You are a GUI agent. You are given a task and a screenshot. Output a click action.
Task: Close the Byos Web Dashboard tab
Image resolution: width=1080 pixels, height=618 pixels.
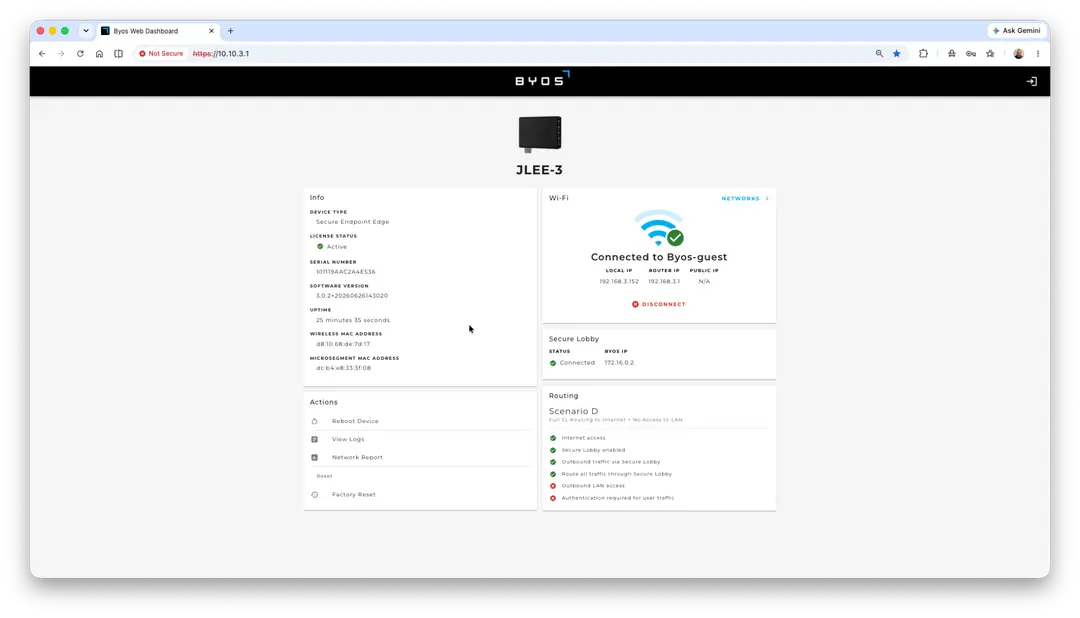point(211,31)
